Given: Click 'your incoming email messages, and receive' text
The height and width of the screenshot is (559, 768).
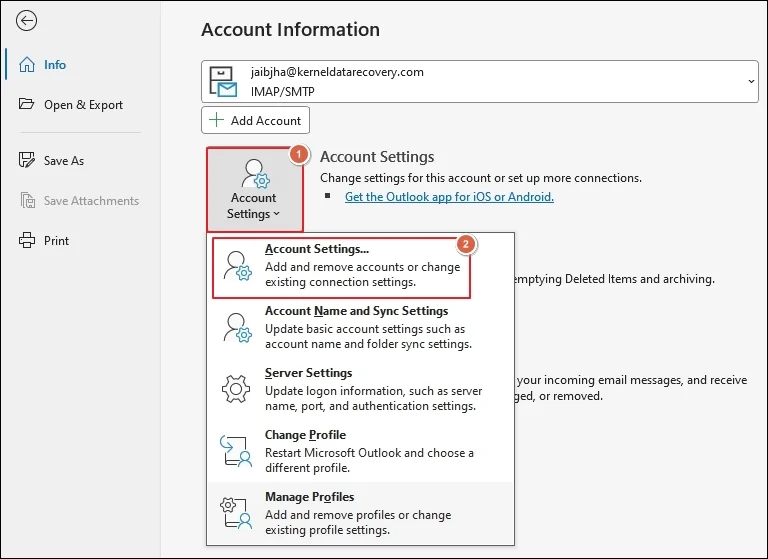Looking at the screenshot, I should [632, 380].
